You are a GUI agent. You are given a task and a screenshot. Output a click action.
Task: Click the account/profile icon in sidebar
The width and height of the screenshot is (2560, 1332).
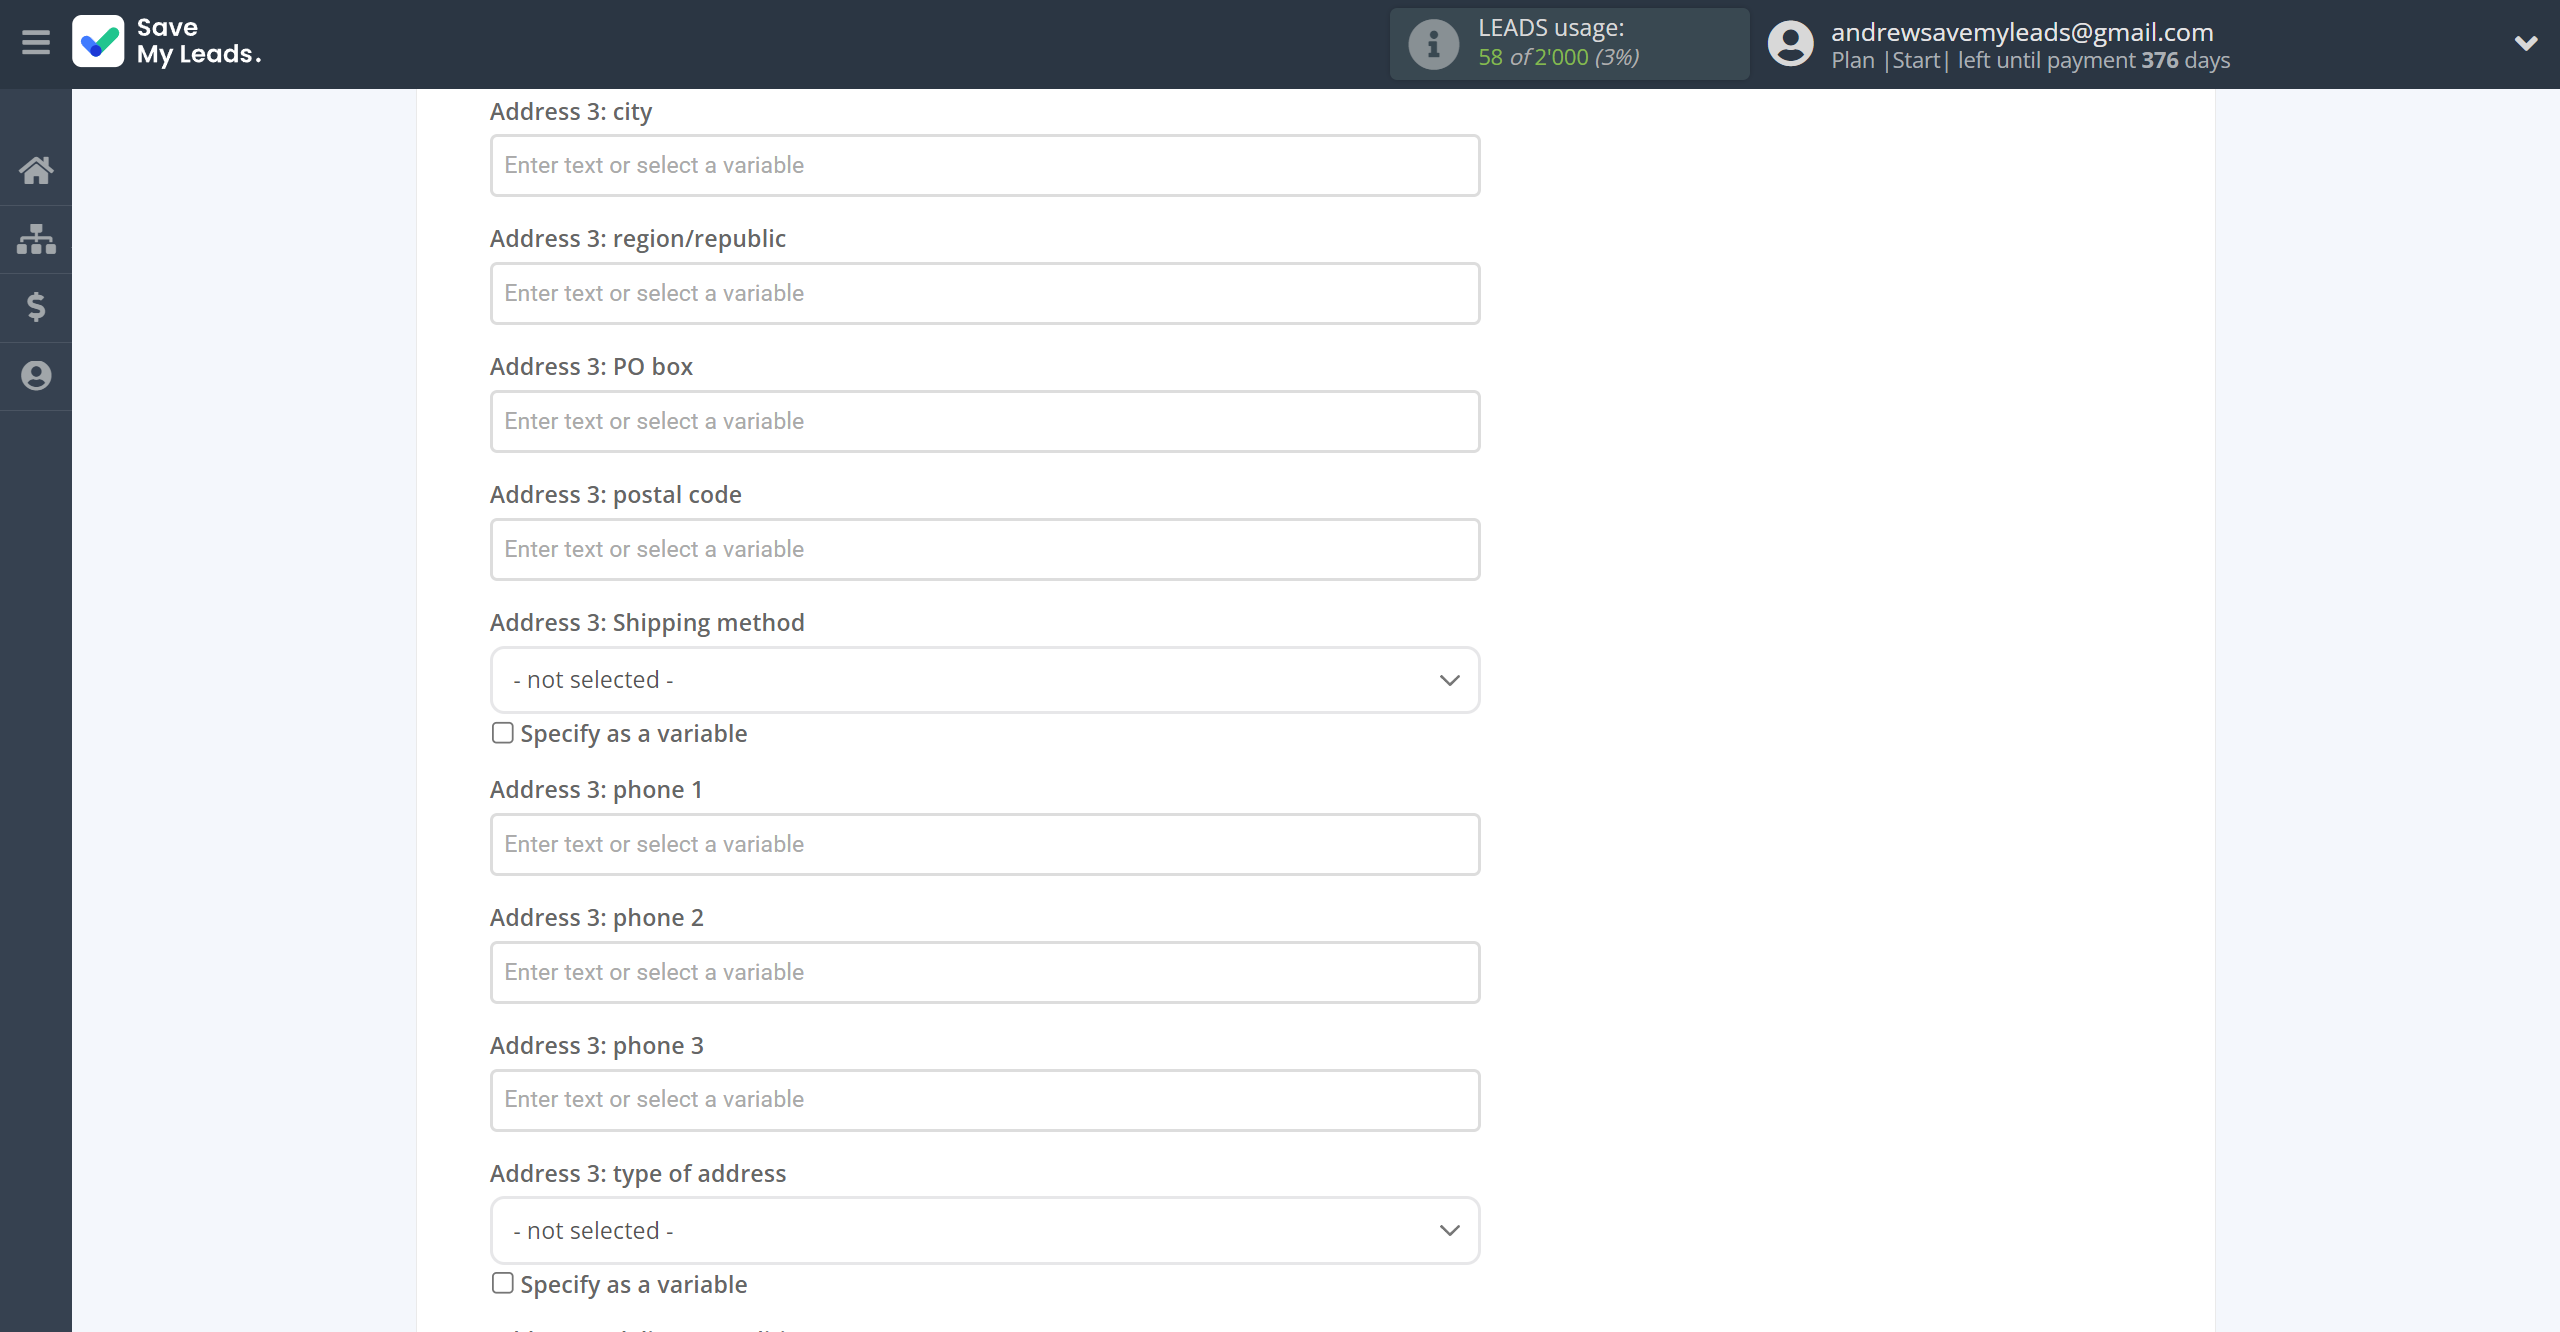(x=36, y=376)
